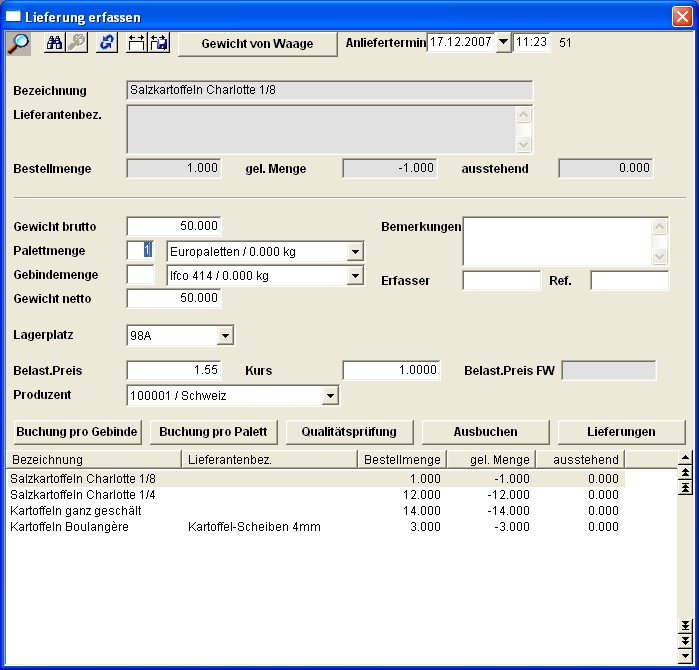699x670 pixels.
Task: Click the Buchung pro Gebinde button
Action: click(x=77, y=432)
